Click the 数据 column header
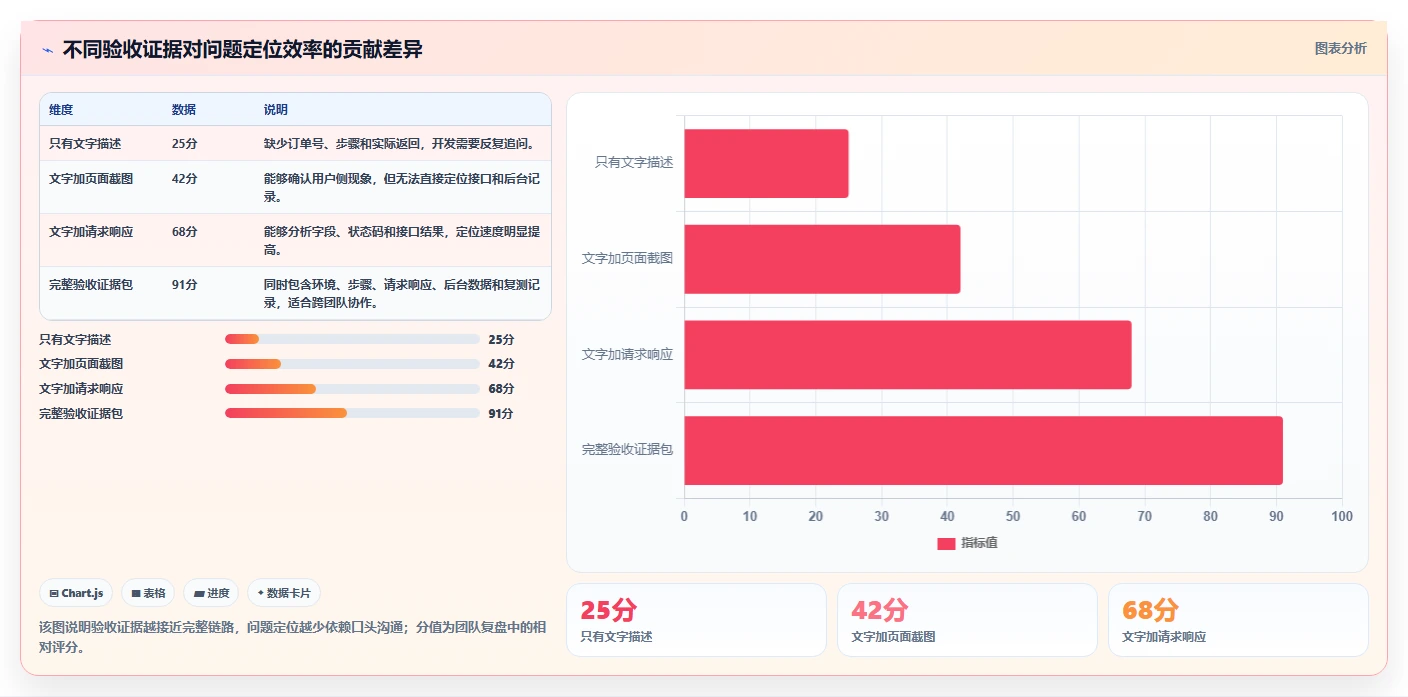Image resolution: width=1408 pixels, height=697 pixels. tap(184, 110)
